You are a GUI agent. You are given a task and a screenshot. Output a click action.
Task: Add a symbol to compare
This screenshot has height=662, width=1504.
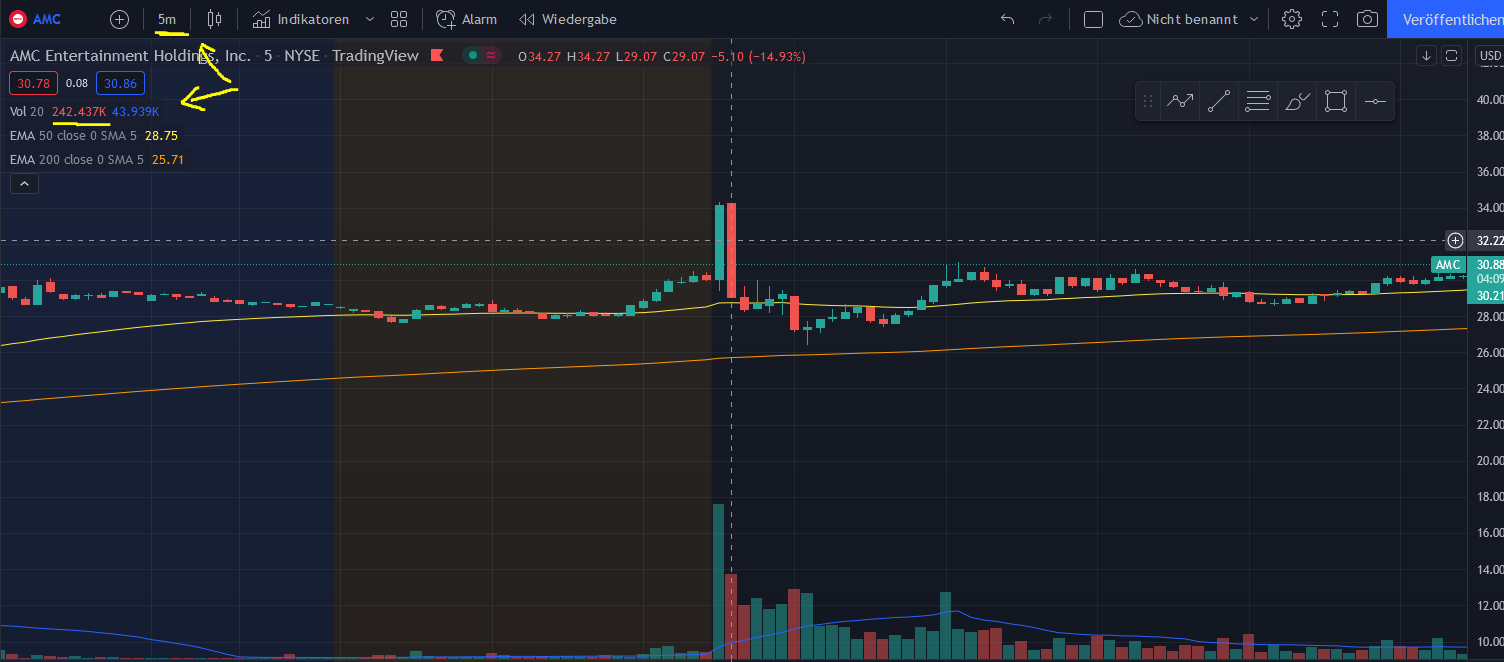tap(119, 19)
